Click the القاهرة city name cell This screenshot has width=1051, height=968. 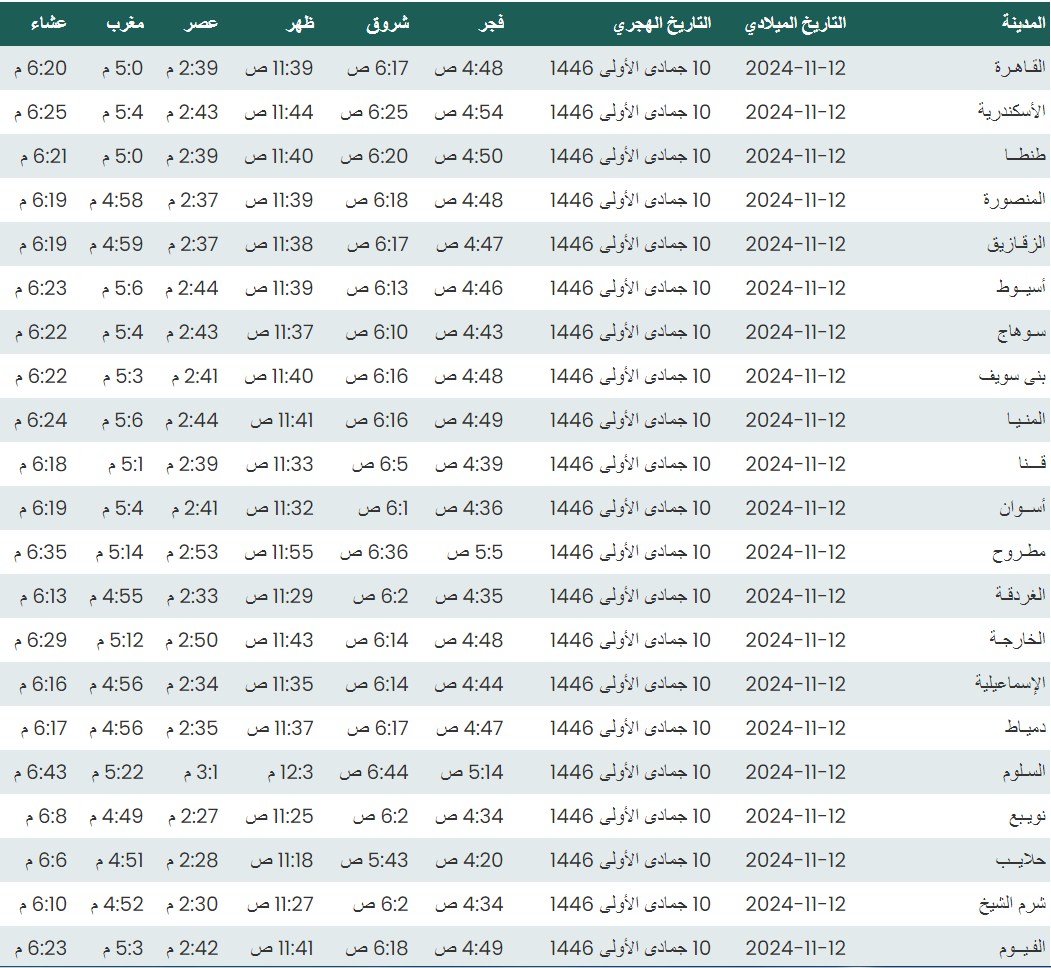click(1019, 68)
